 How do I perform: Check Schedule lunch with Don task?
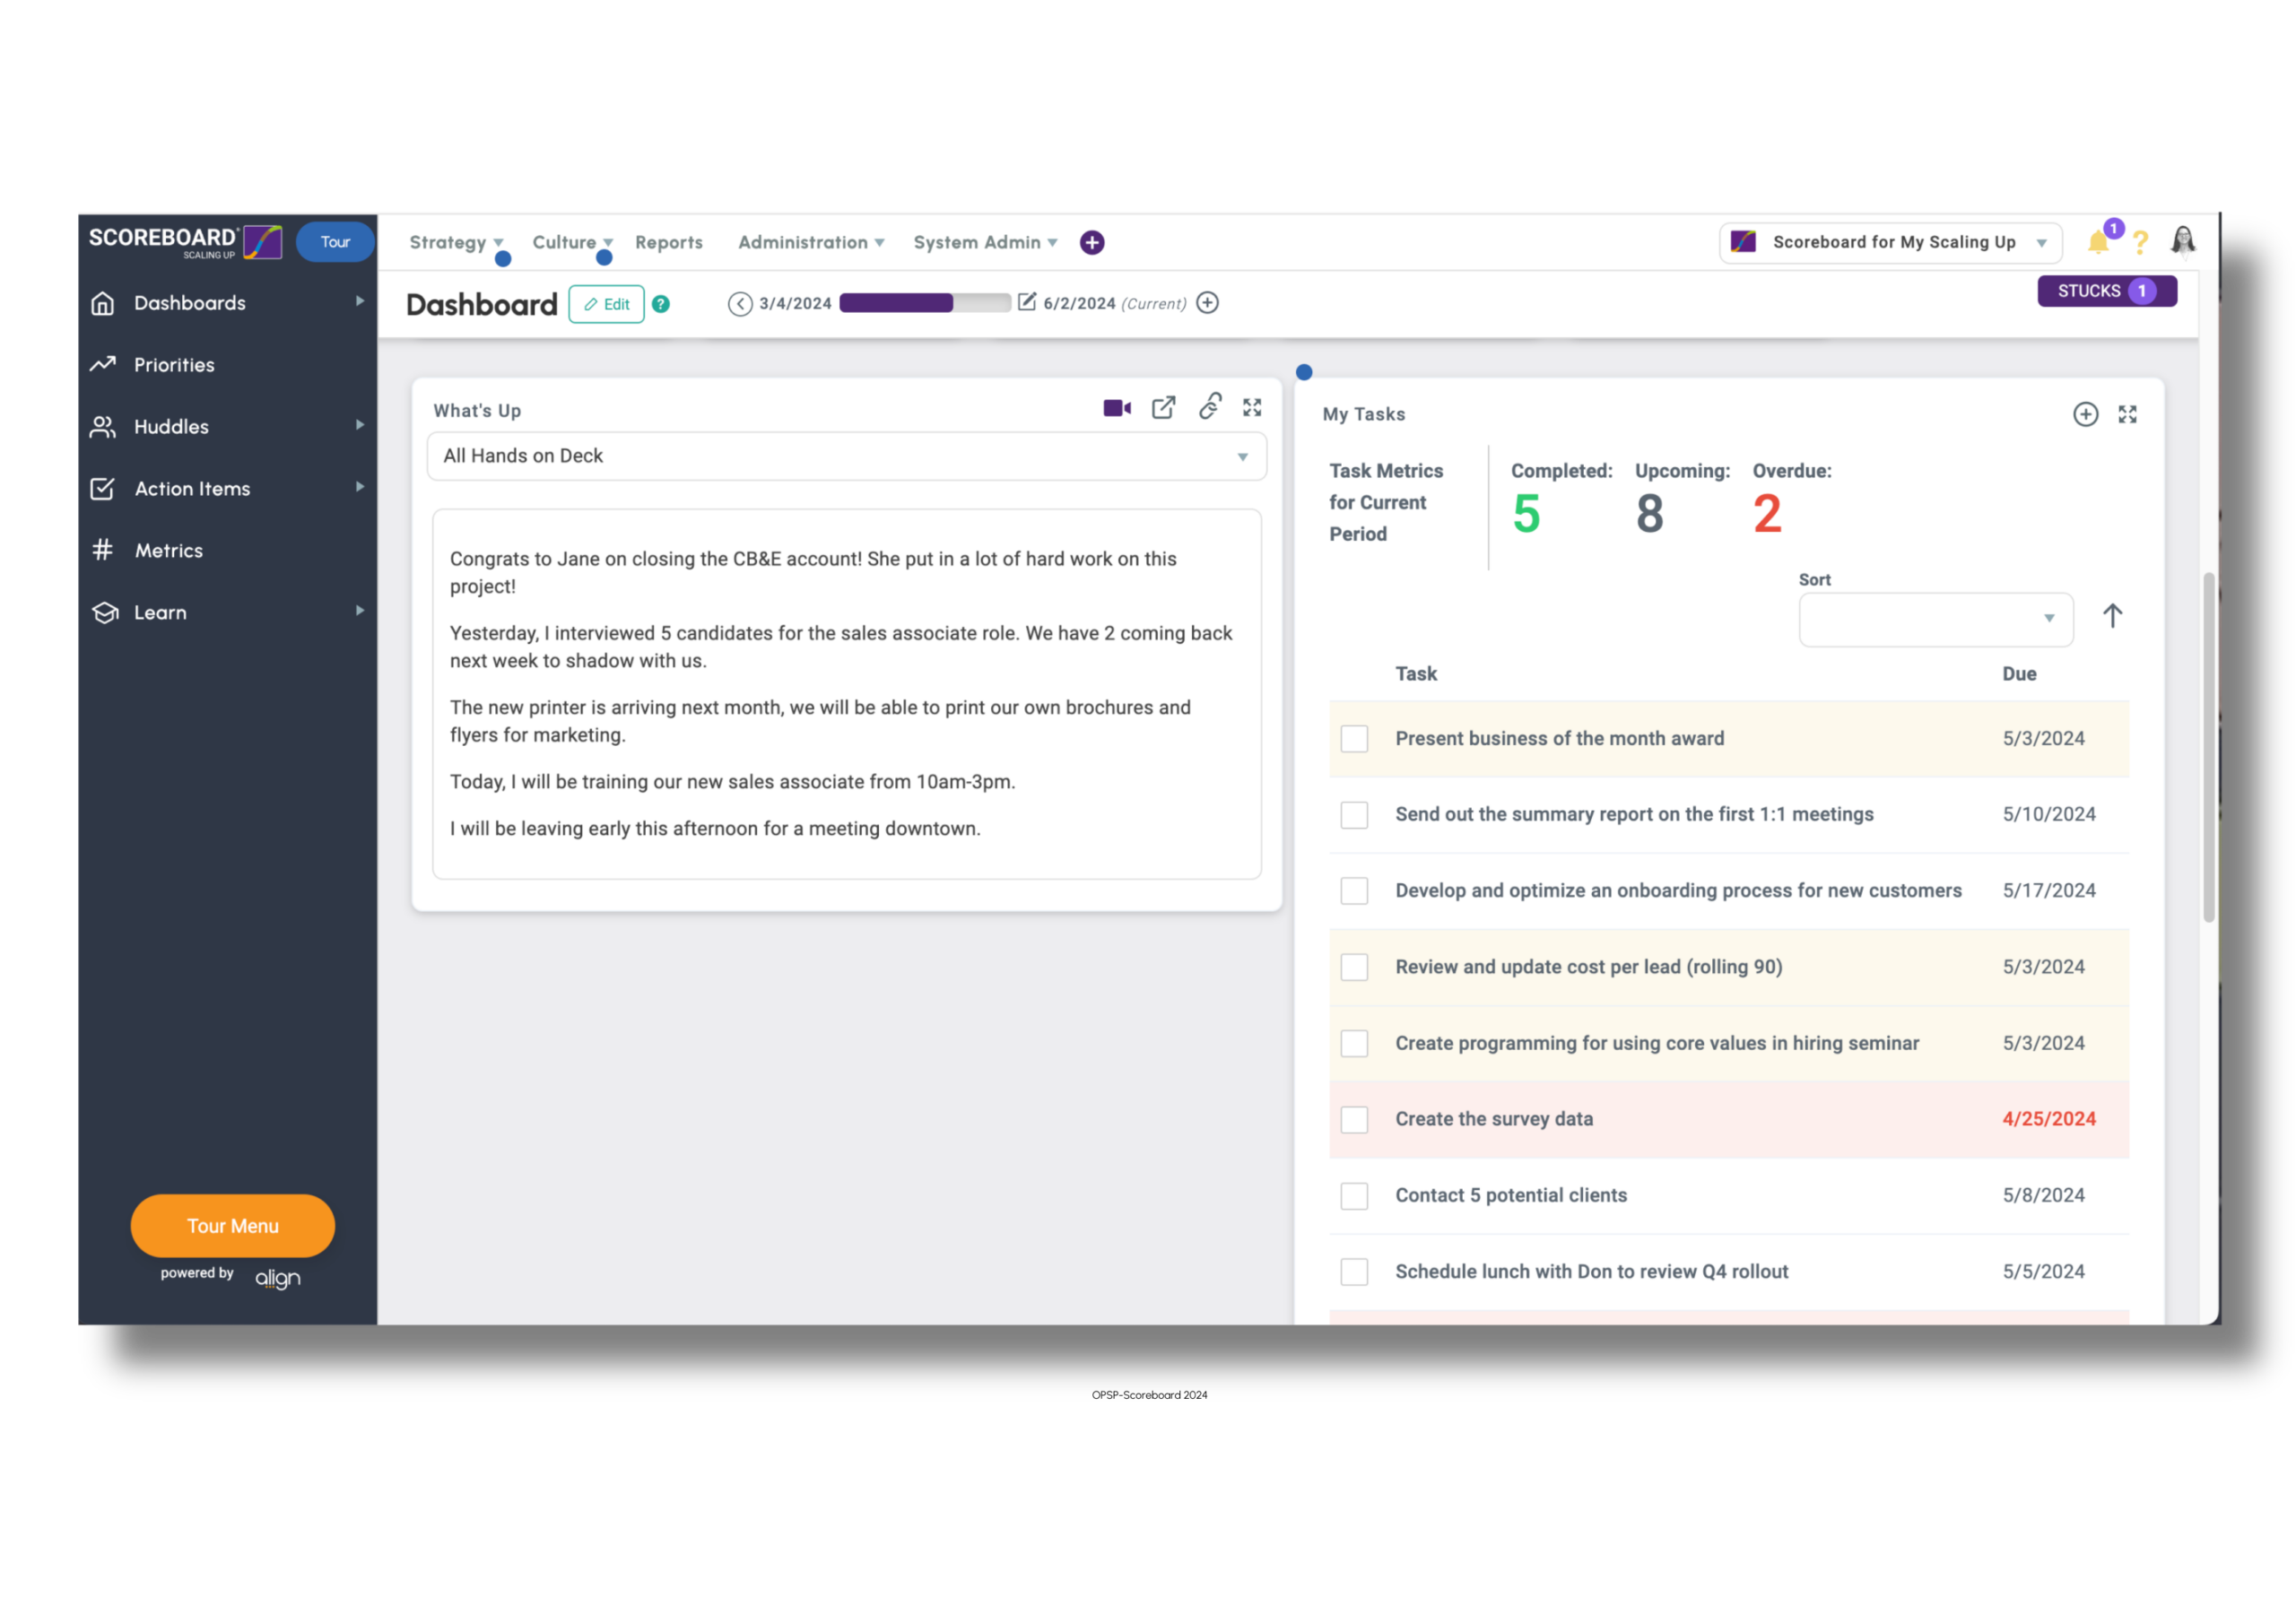coord(1354,1272)
